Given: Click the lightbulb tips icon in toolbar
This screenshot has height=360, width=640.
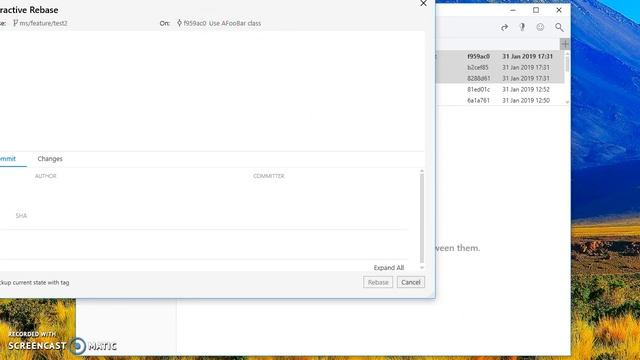Looking at the screenshot, I should 522,27.
